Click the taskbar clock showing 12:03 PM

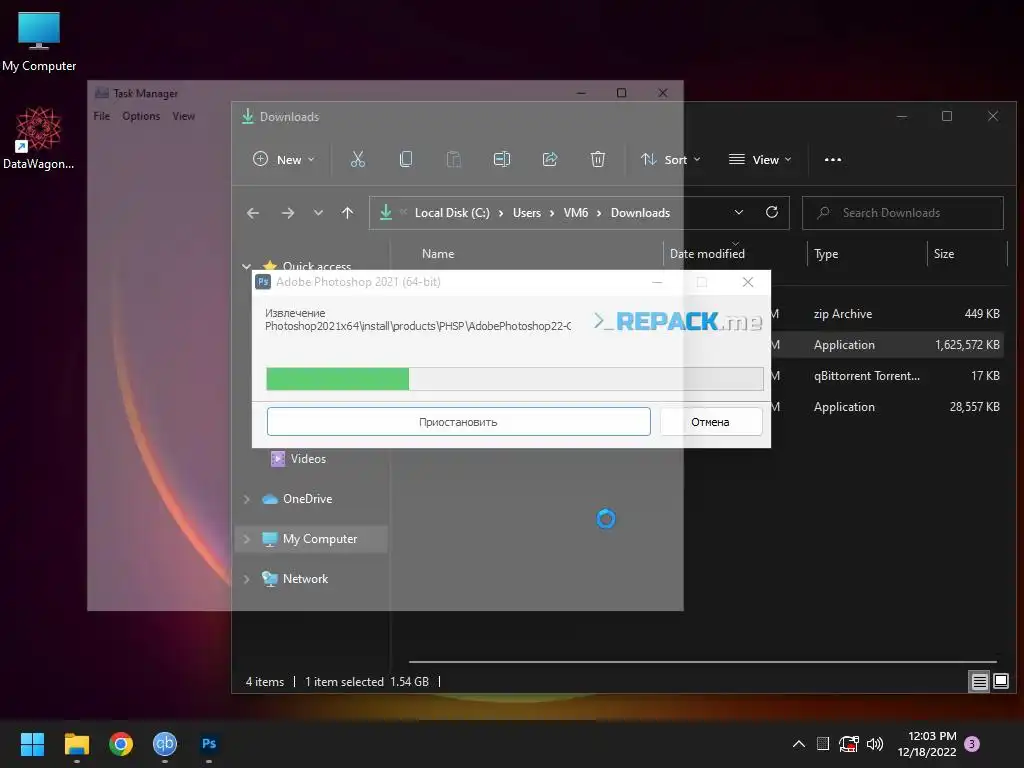coord(927,744)
